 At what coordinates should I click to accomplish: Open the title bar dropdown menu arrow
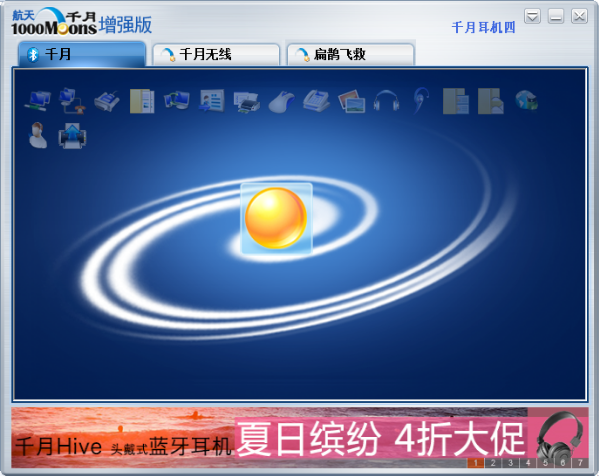tap(532, 16)
